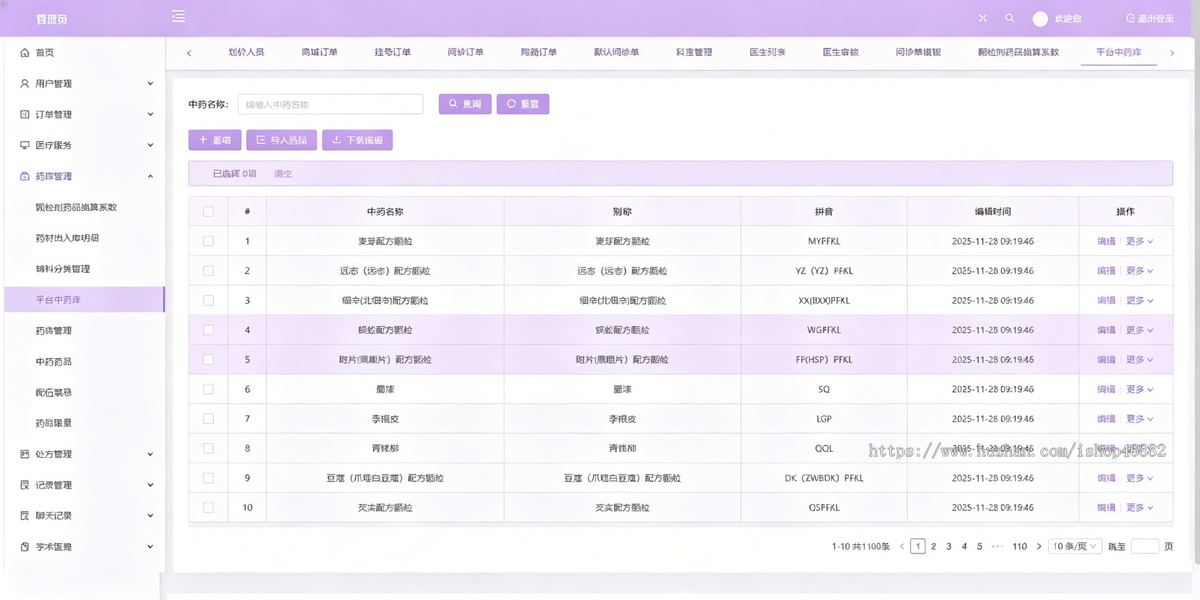
Task: Click 编辑 for the row numbered 10
Action: point(1106,508)
